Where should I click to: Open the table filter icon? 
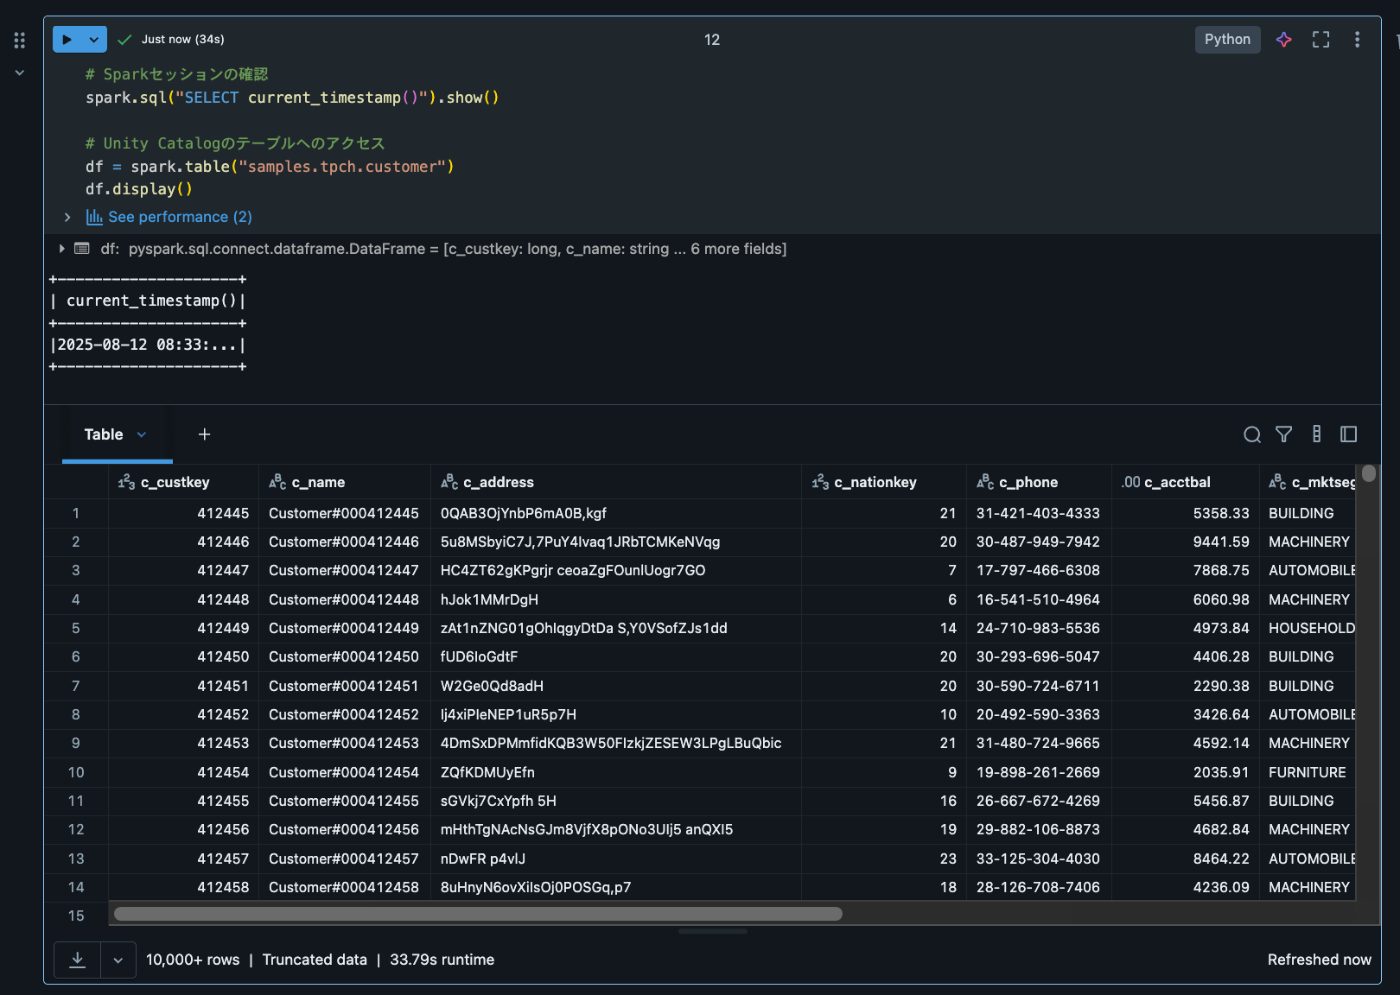pos(1284,434)
